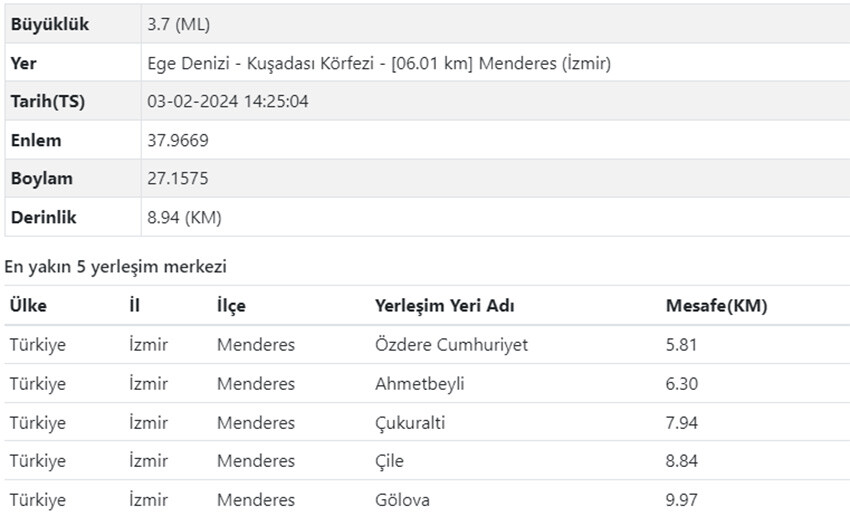
Task: Select the Ahmetbeyli settlement cell
Action: 419,384
